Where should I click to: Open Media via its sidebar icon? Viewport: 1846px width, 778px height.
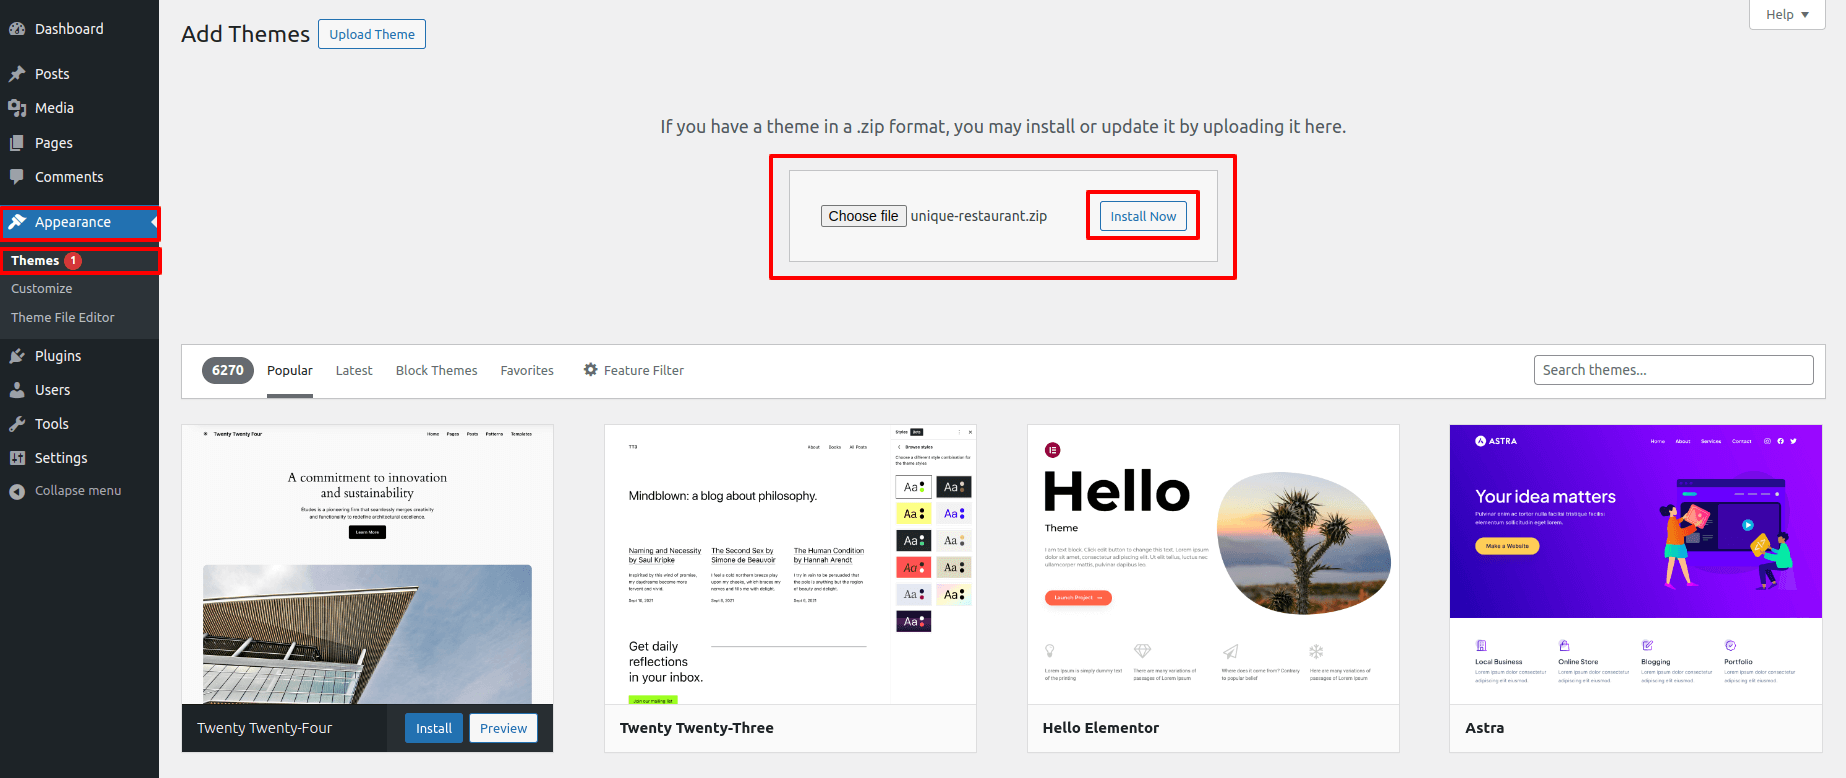[x=17, y=108]
